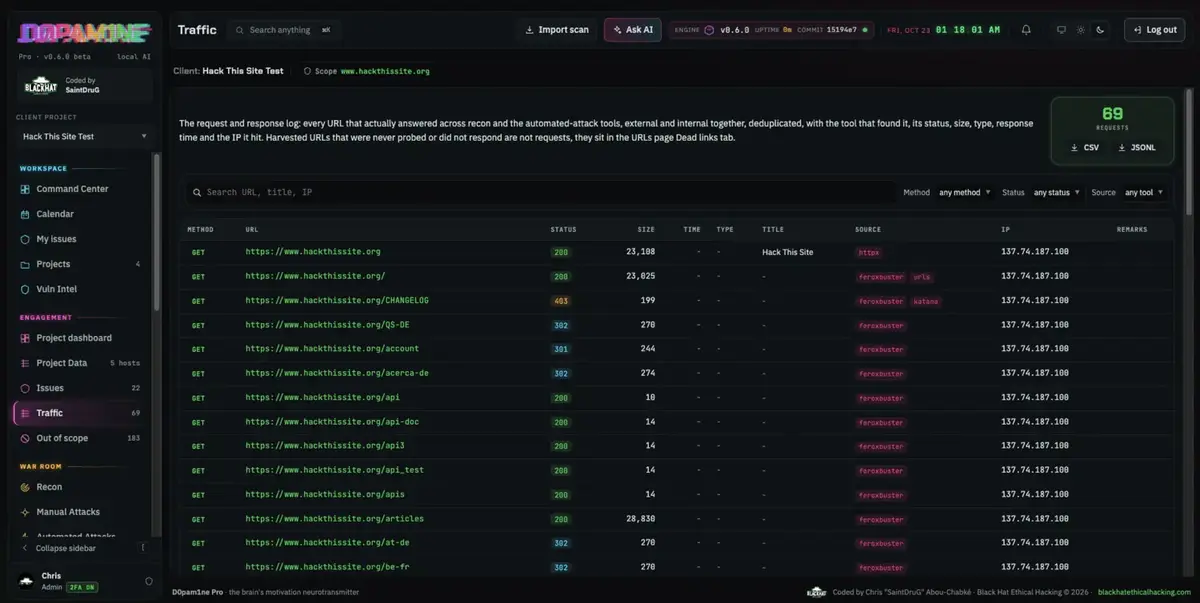Go to Command Center
Viewport: 1200px width, 603px height.
[81, 189]
